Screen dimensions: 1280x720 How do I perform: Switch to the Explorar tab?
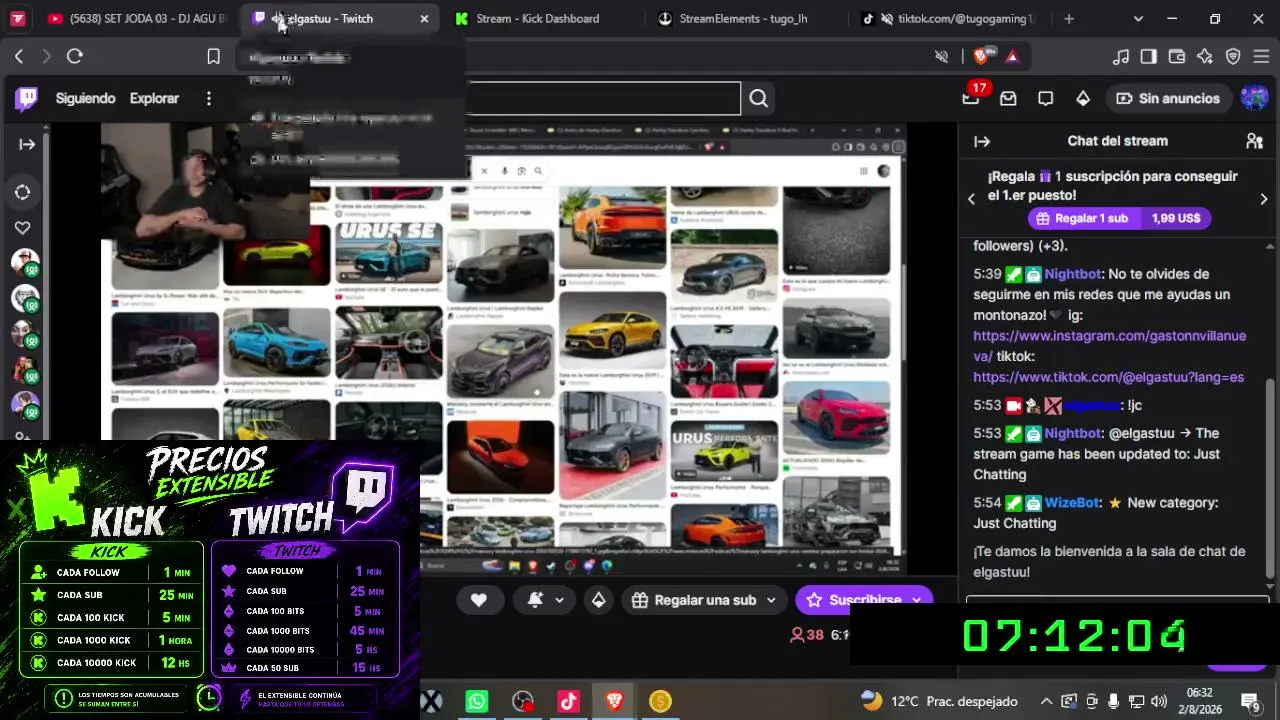pyautogui.click(x=154, y=98)
